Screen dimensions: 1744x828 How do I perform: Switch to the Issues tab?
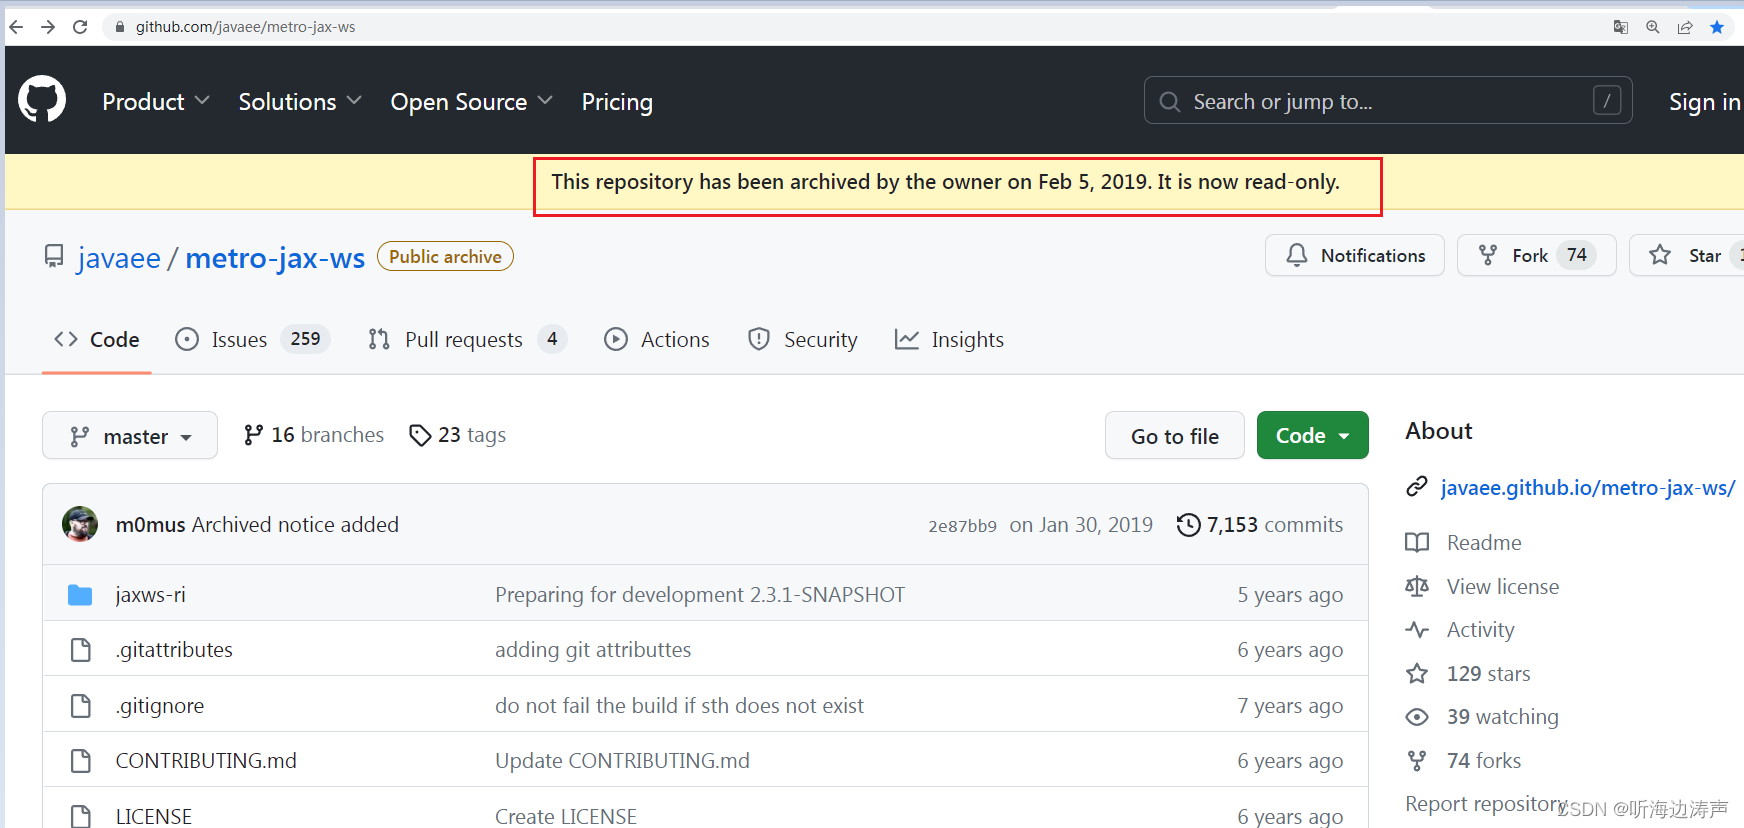(252, 340)
